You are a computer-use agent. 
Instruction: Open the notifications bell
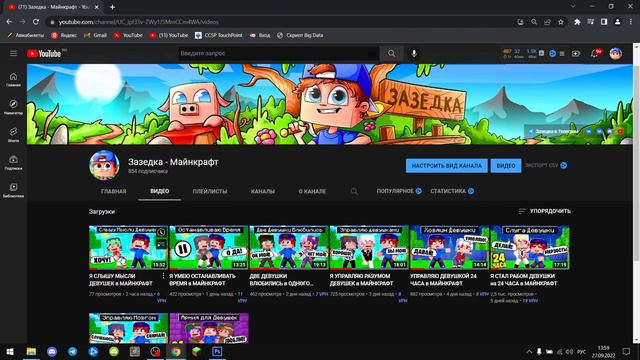click(595, 53)
